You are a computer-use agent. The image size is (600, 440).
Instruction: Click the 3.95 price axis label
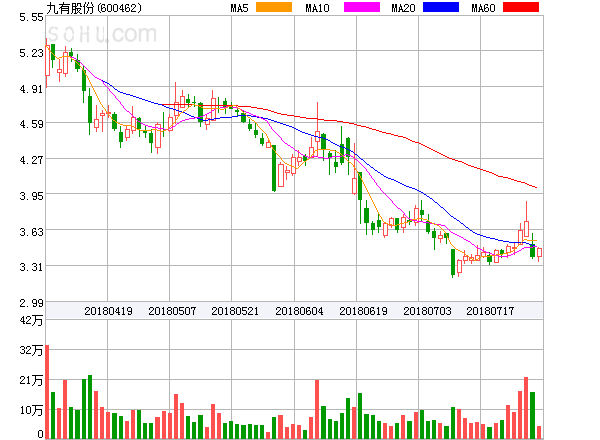[x=31, y=196]
